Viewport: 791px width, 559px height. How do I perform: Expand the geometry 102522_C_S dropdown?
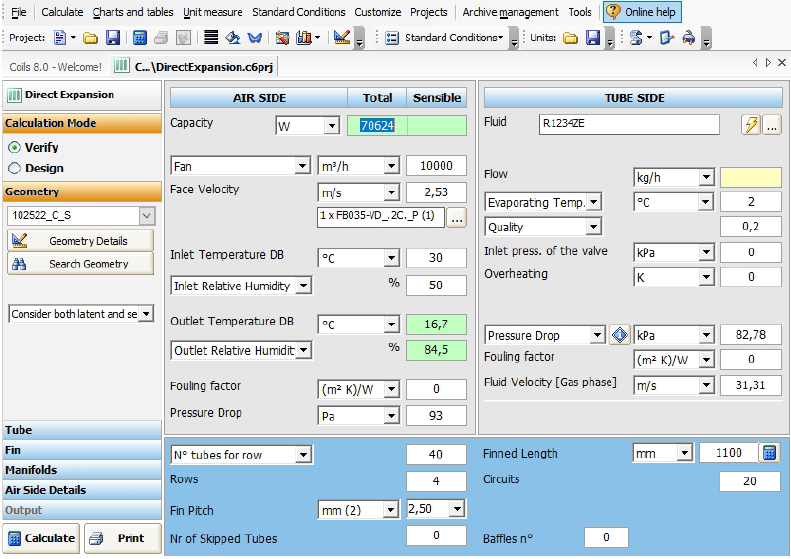pyautogui.click(x=146, y=216)
